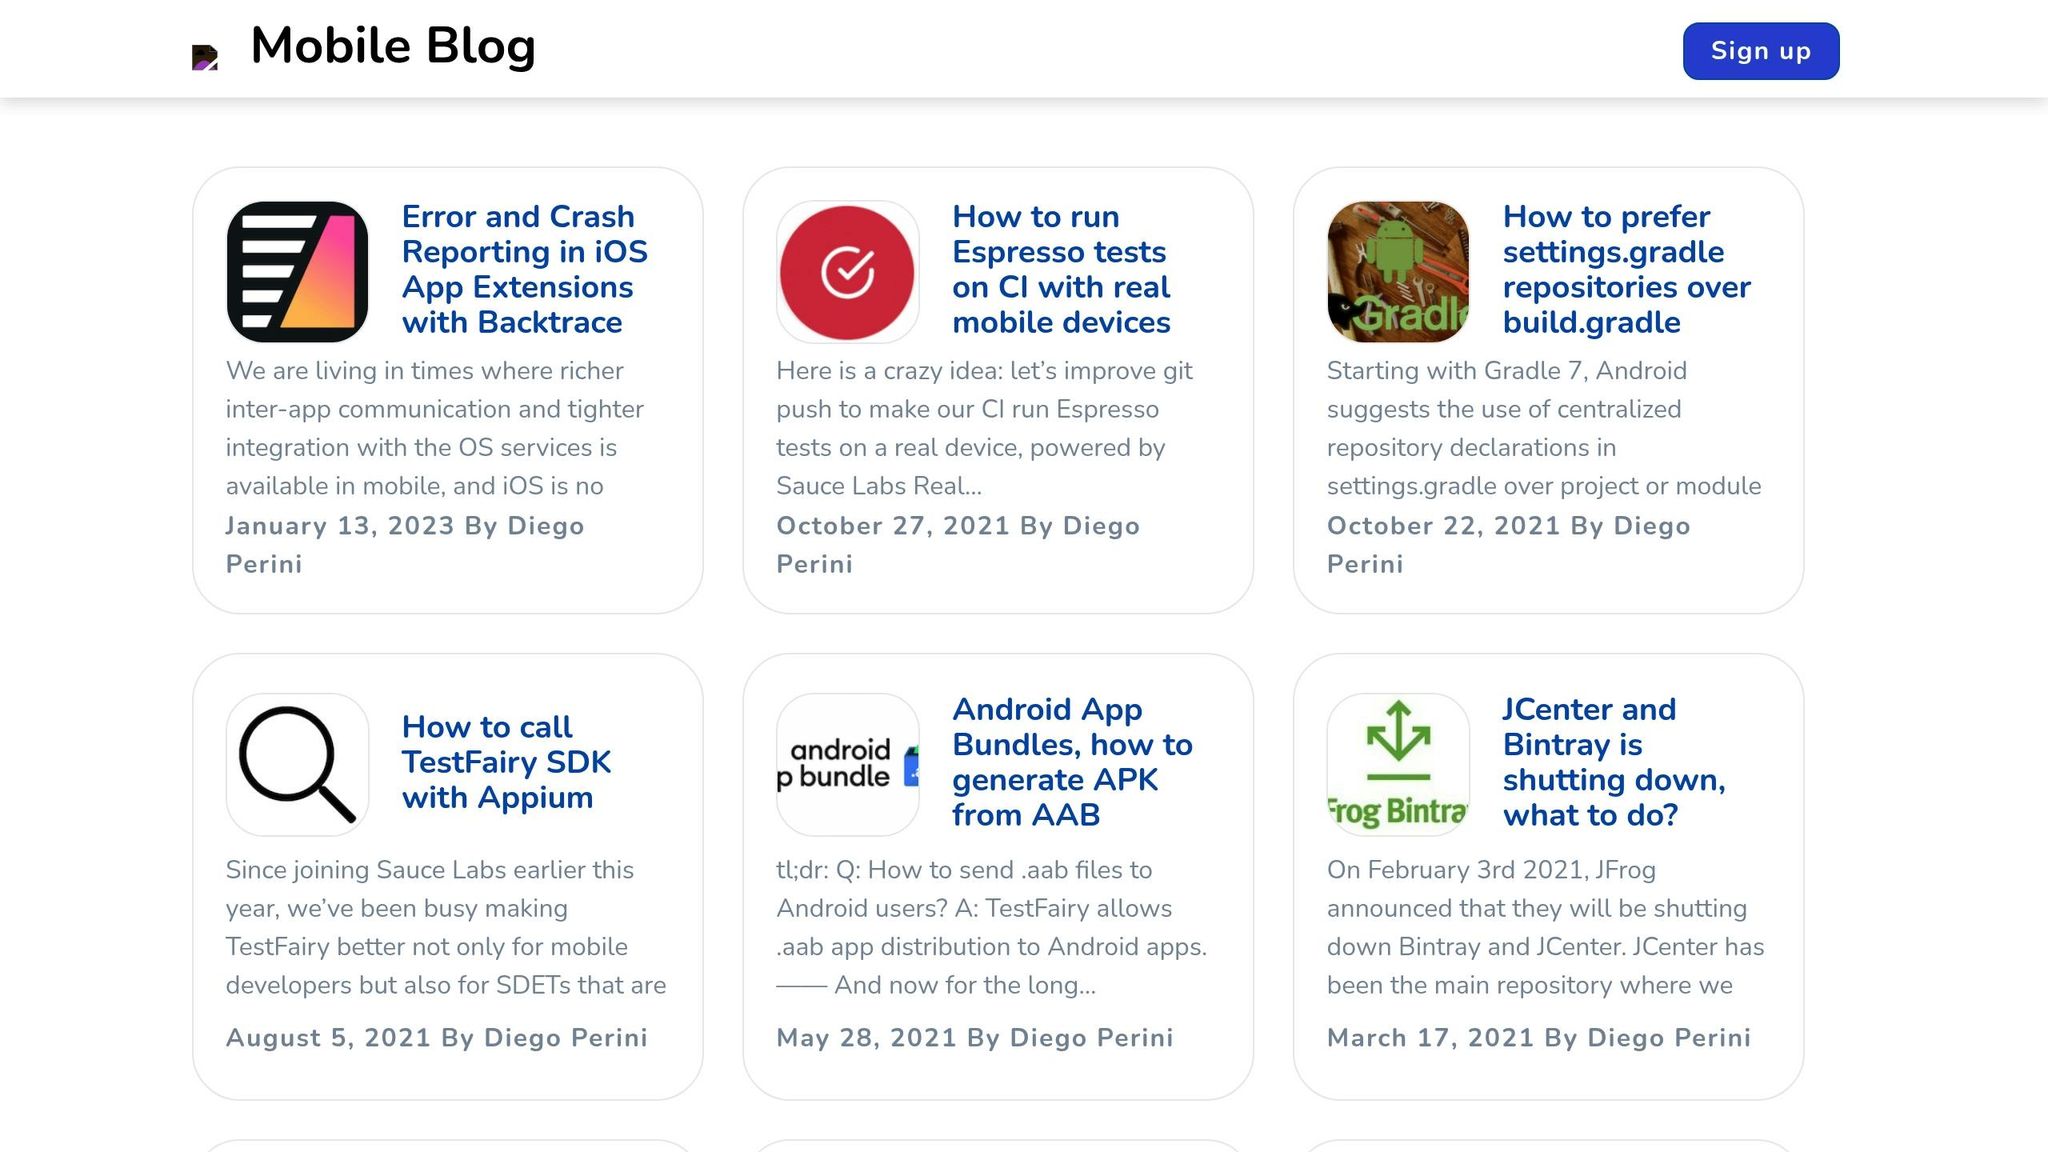Open Android App Bundles article title
This screenshot has height=1152, width=2048.
click(1071, 762)
